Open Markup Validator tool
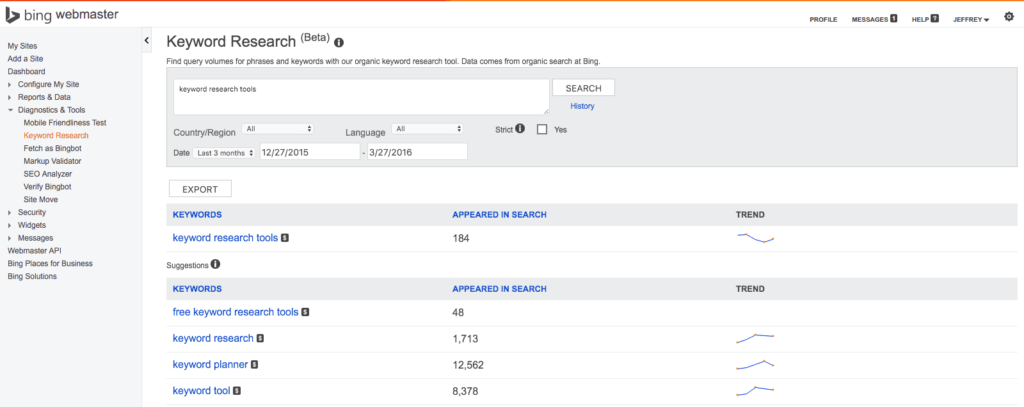Screen dimensions: 1024x407 pos(52,161)
